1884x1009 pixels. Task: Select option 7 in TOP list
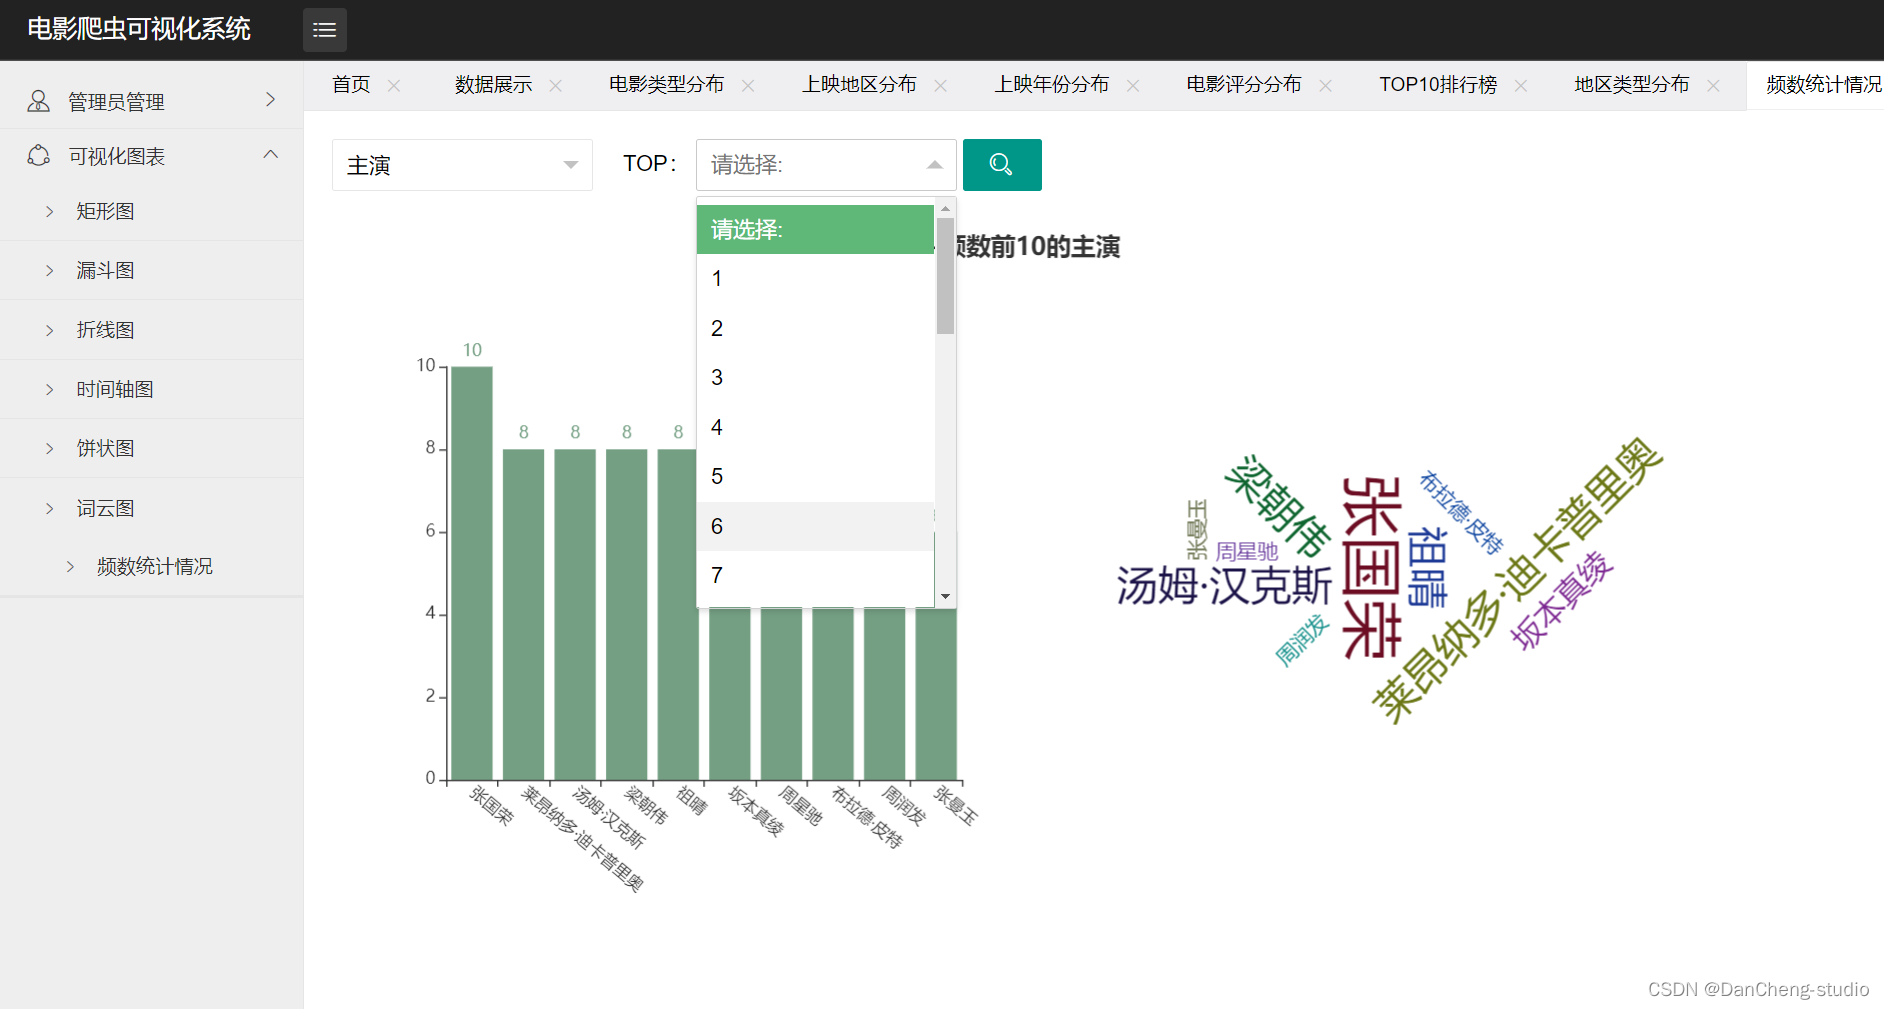pos(815,576)
